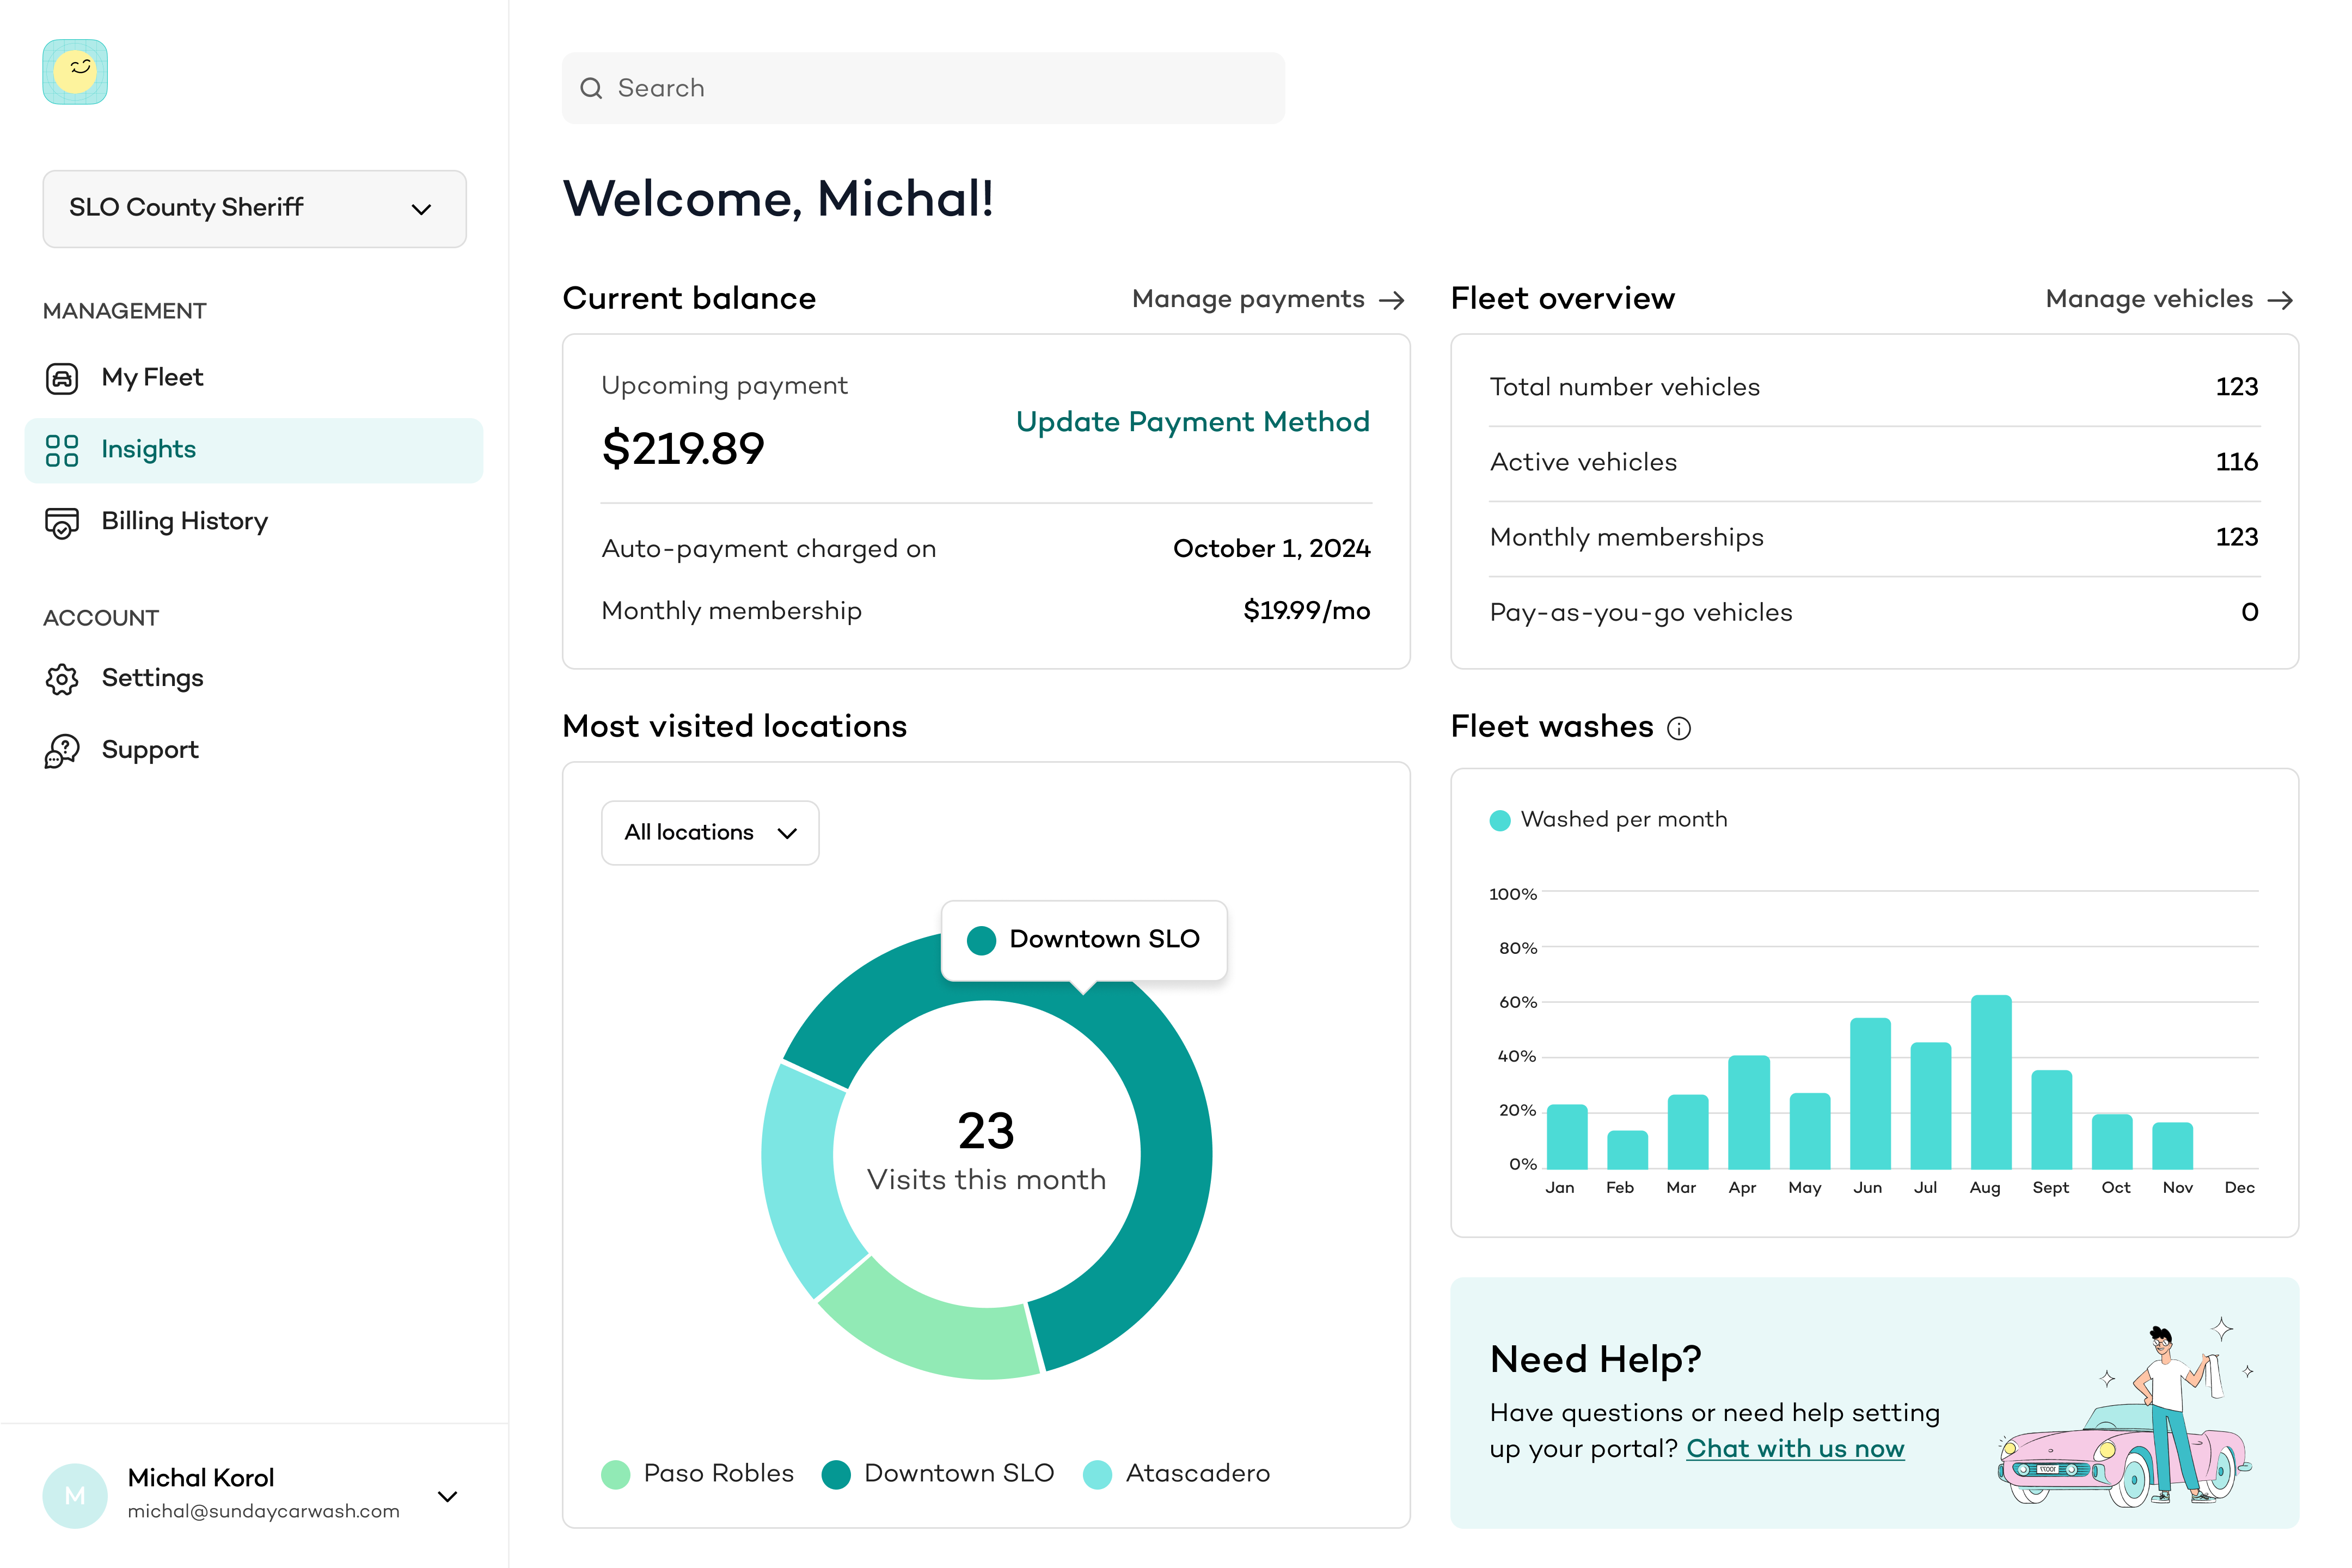Click the search magnifier icon
Viewport: 2352px width, 1568px height.
tap(591, 88)
